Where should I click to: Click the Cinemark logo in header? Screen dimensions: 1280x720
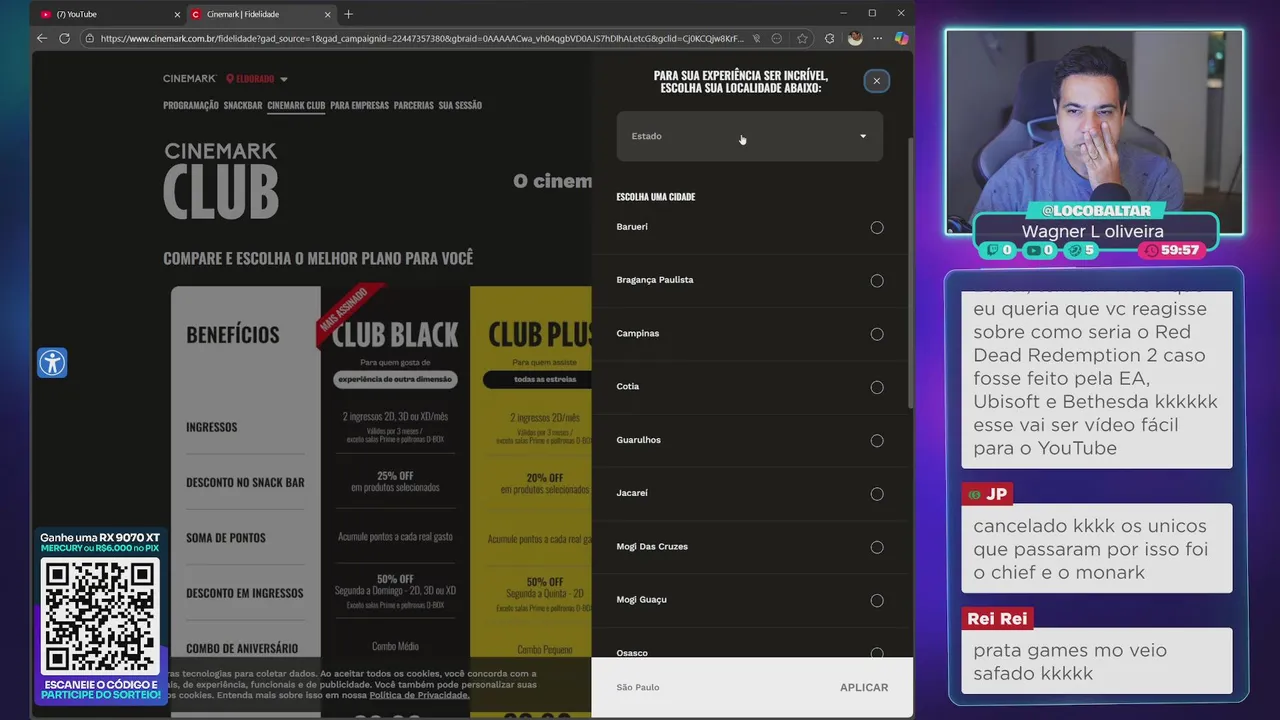190,78
